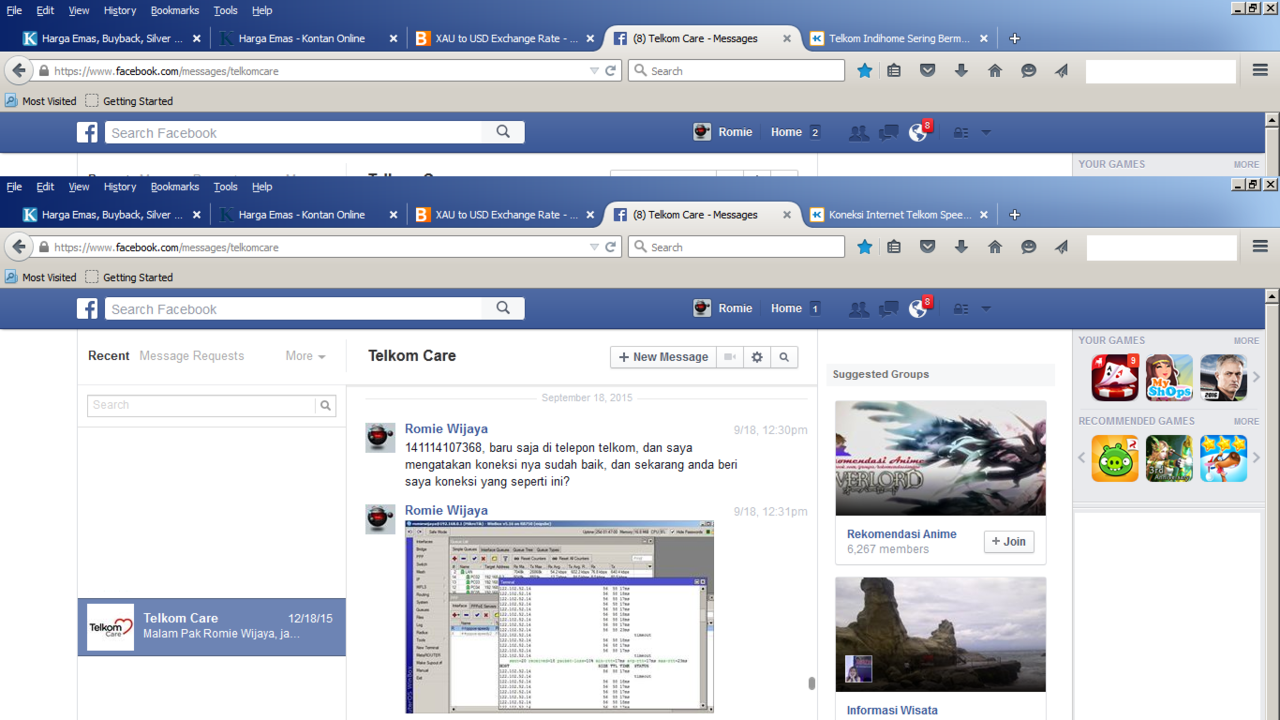
Task: Open Angry Birds pig game icon
Action: [1115, 458]
